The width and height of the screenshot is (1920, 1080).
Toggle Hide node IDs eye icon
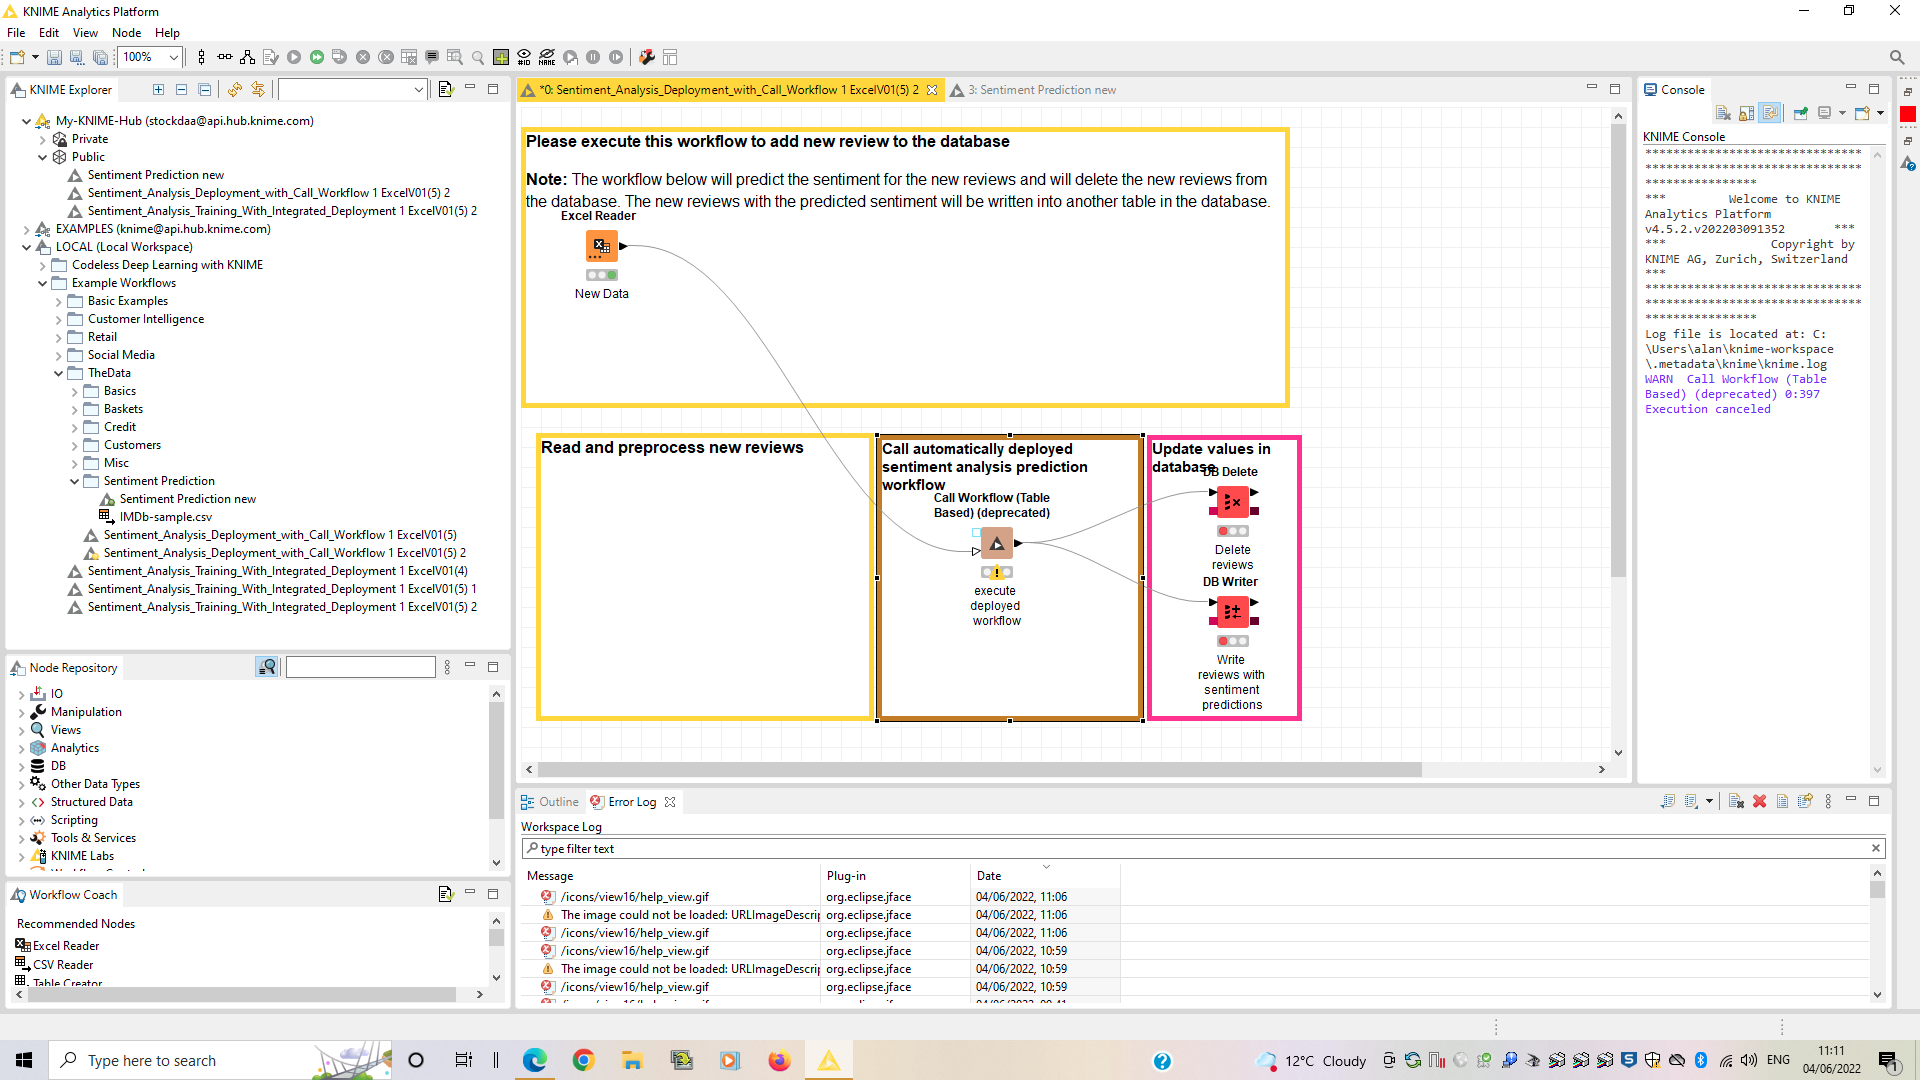pos(524,57)
